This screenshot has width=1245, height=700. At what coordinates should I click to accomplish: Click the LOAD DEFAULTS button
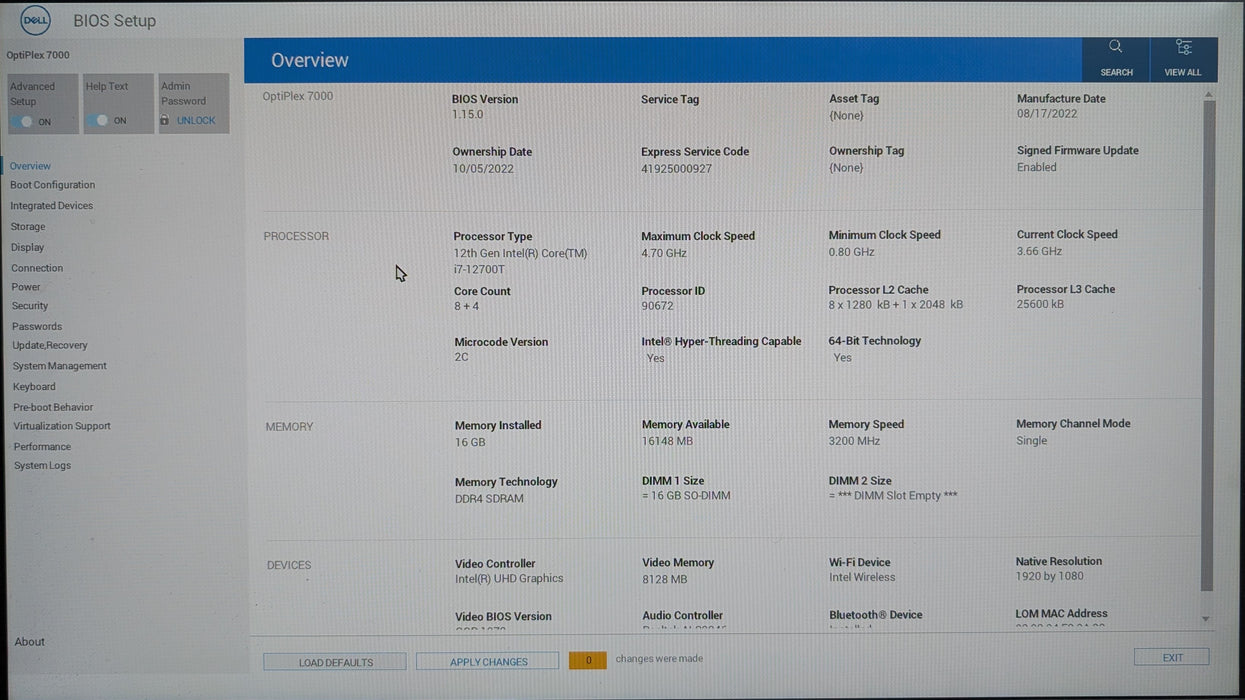coord(335,662)
